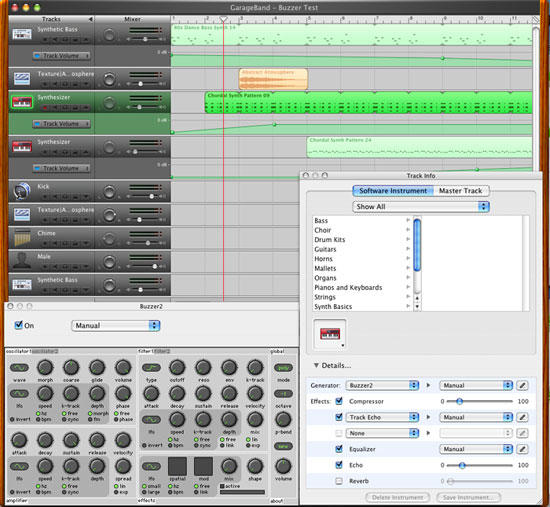Click the oscillator wave shape button in Buzzer2
The width and height of the screenshot is (550, 507).
19,368
